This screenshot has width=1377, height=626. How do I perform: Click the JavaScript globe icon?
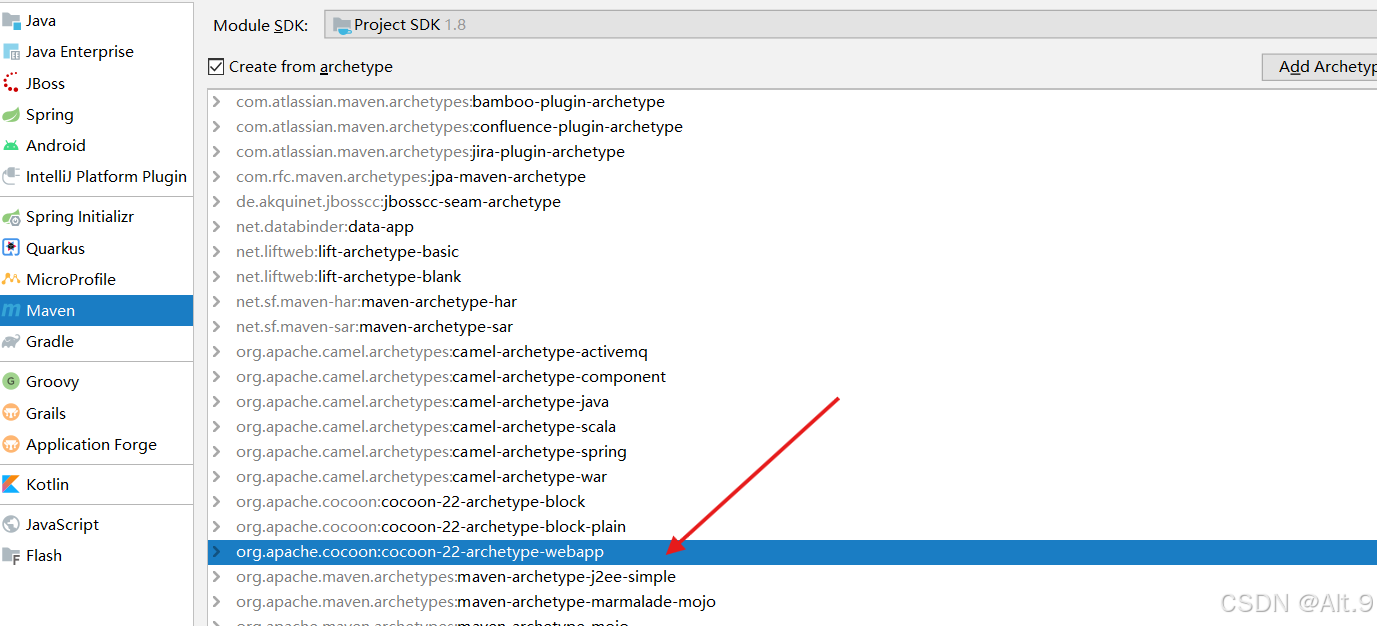click(x=11, y=525)
